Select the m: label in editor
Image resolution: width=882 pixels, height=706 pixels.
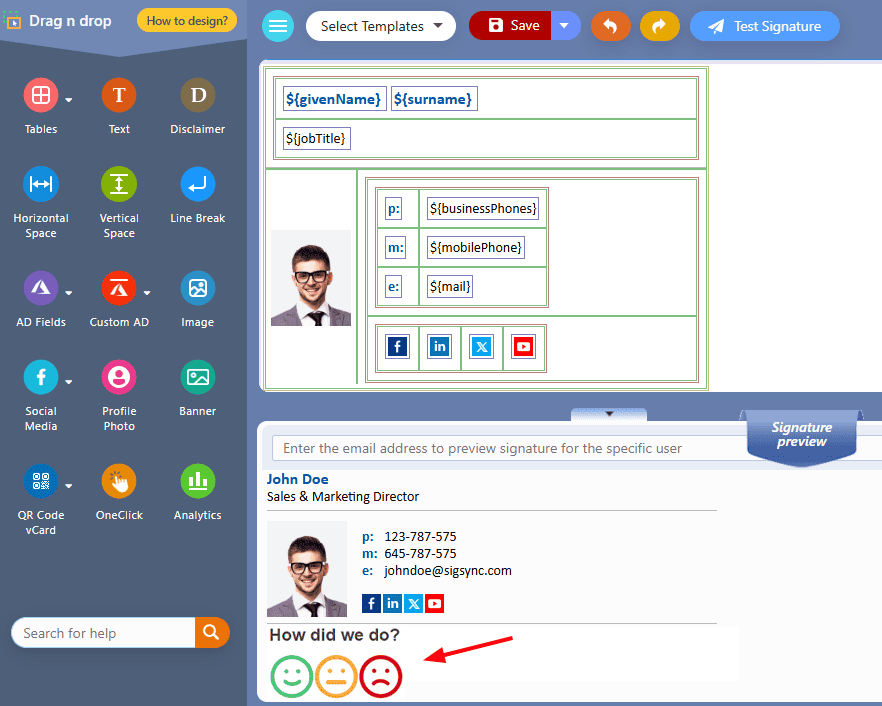[395, 248]
